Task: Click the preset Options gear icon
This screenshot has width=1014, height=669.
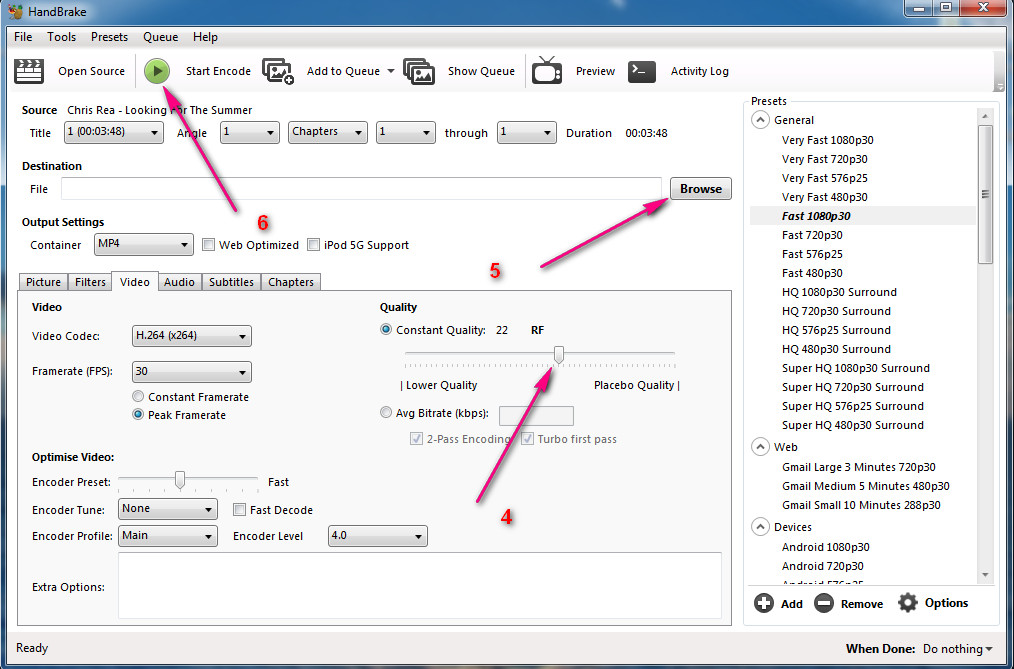Action: tap(908, 602)
